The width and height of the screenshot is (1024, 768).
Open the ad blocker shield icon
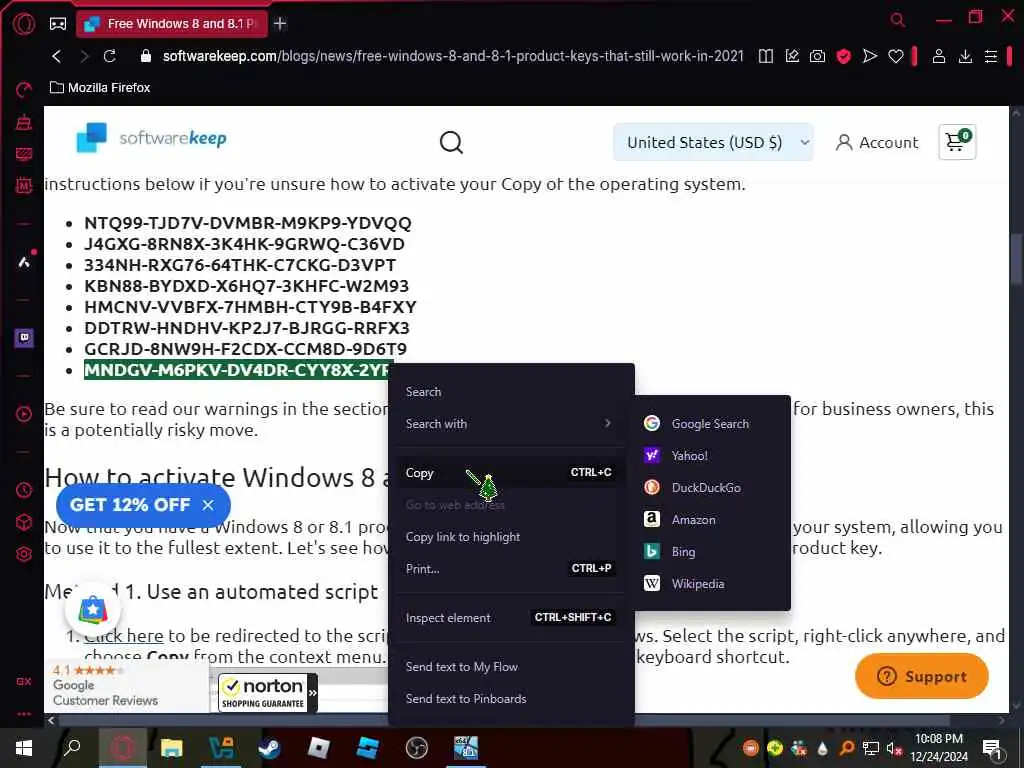844,56
